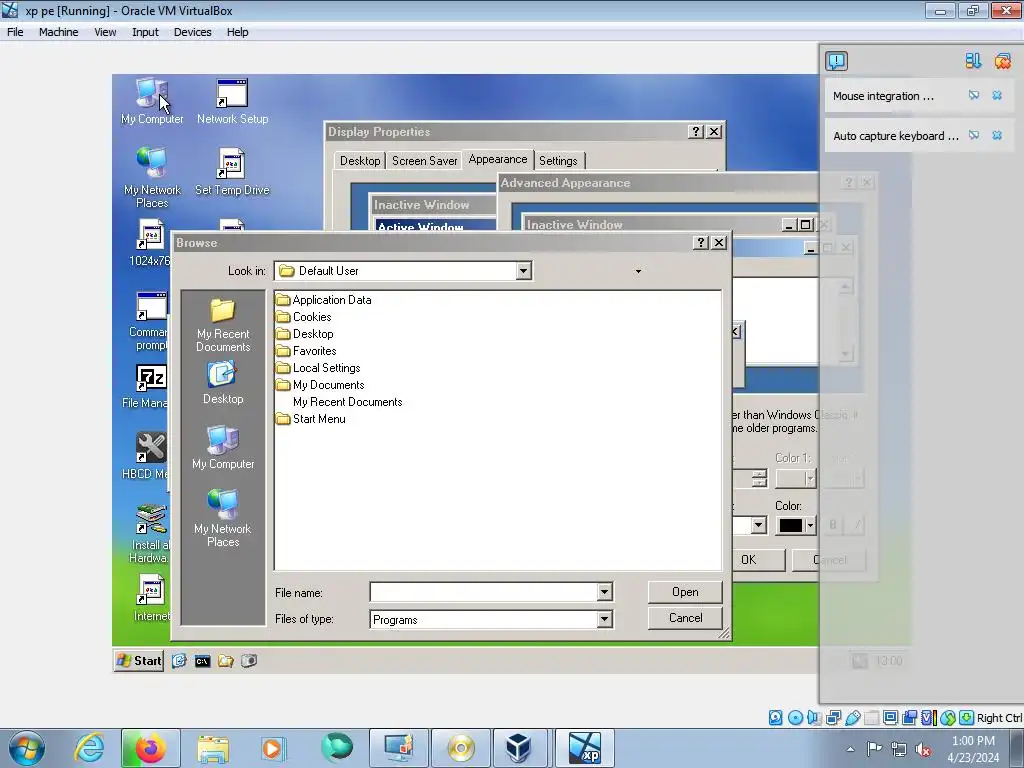1024x768 pixels.
Task: Click Cancel in the Browse dialog
Action: coord(685,618)
